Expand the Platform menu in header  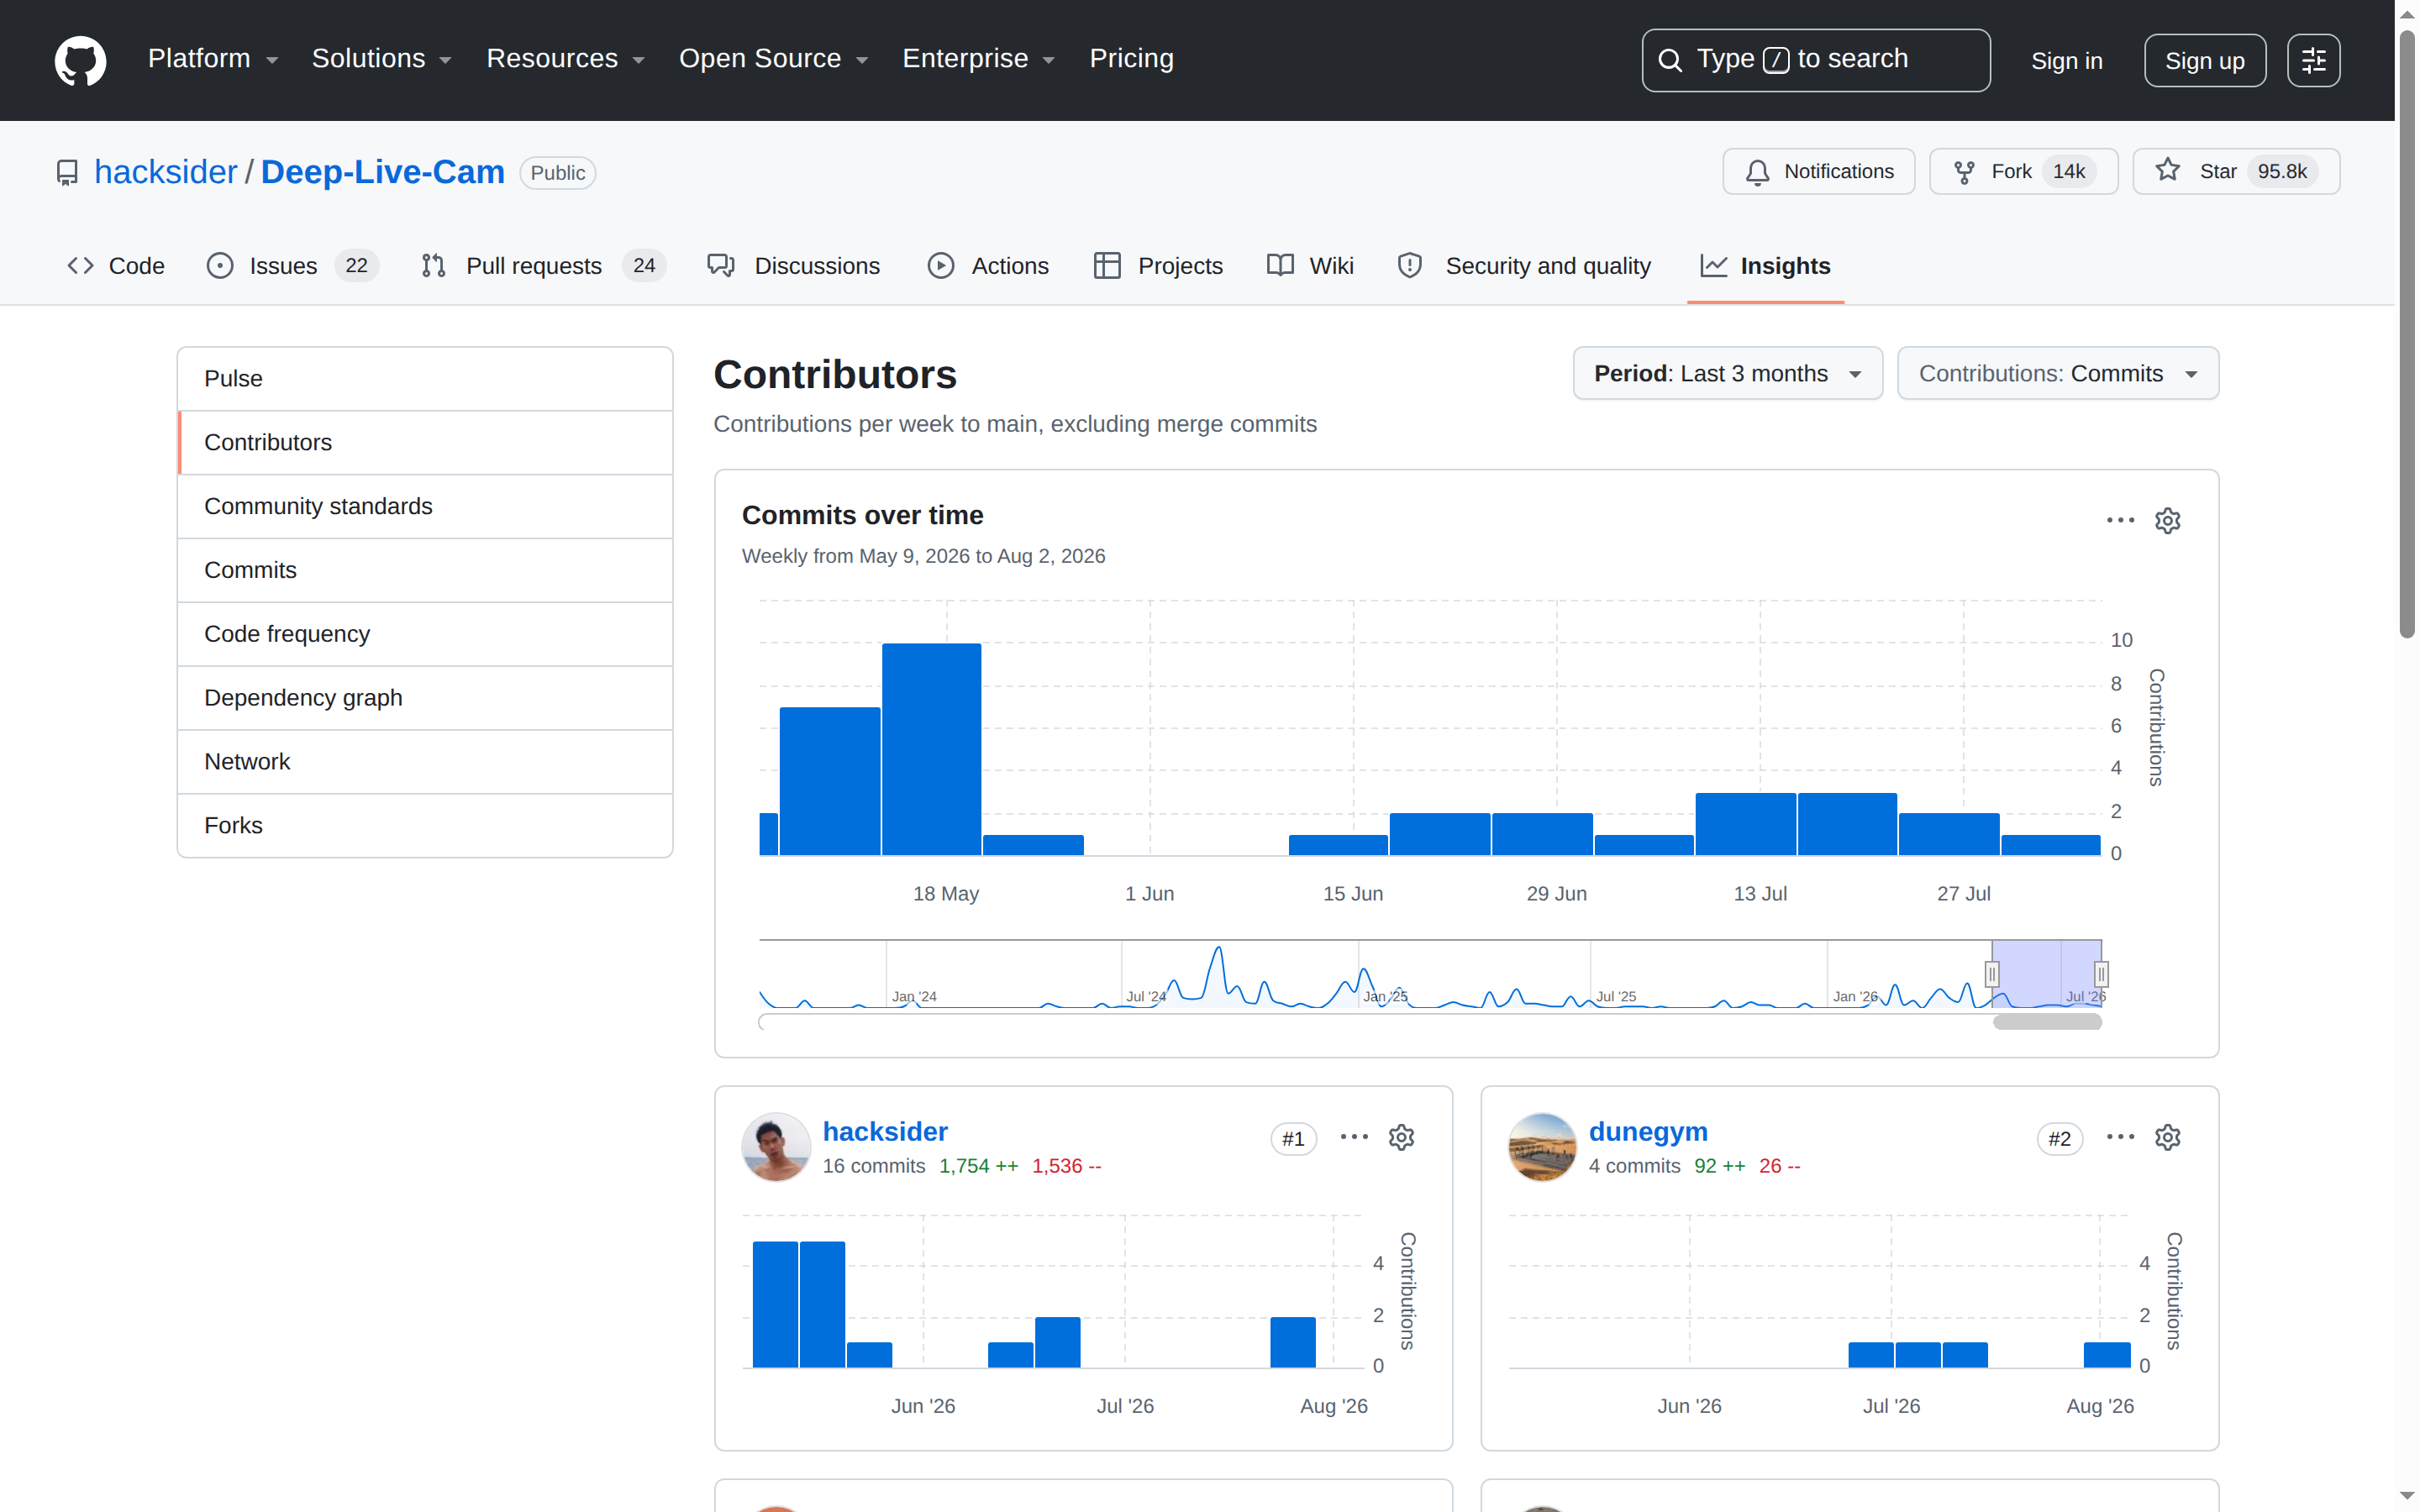(213, 59)
